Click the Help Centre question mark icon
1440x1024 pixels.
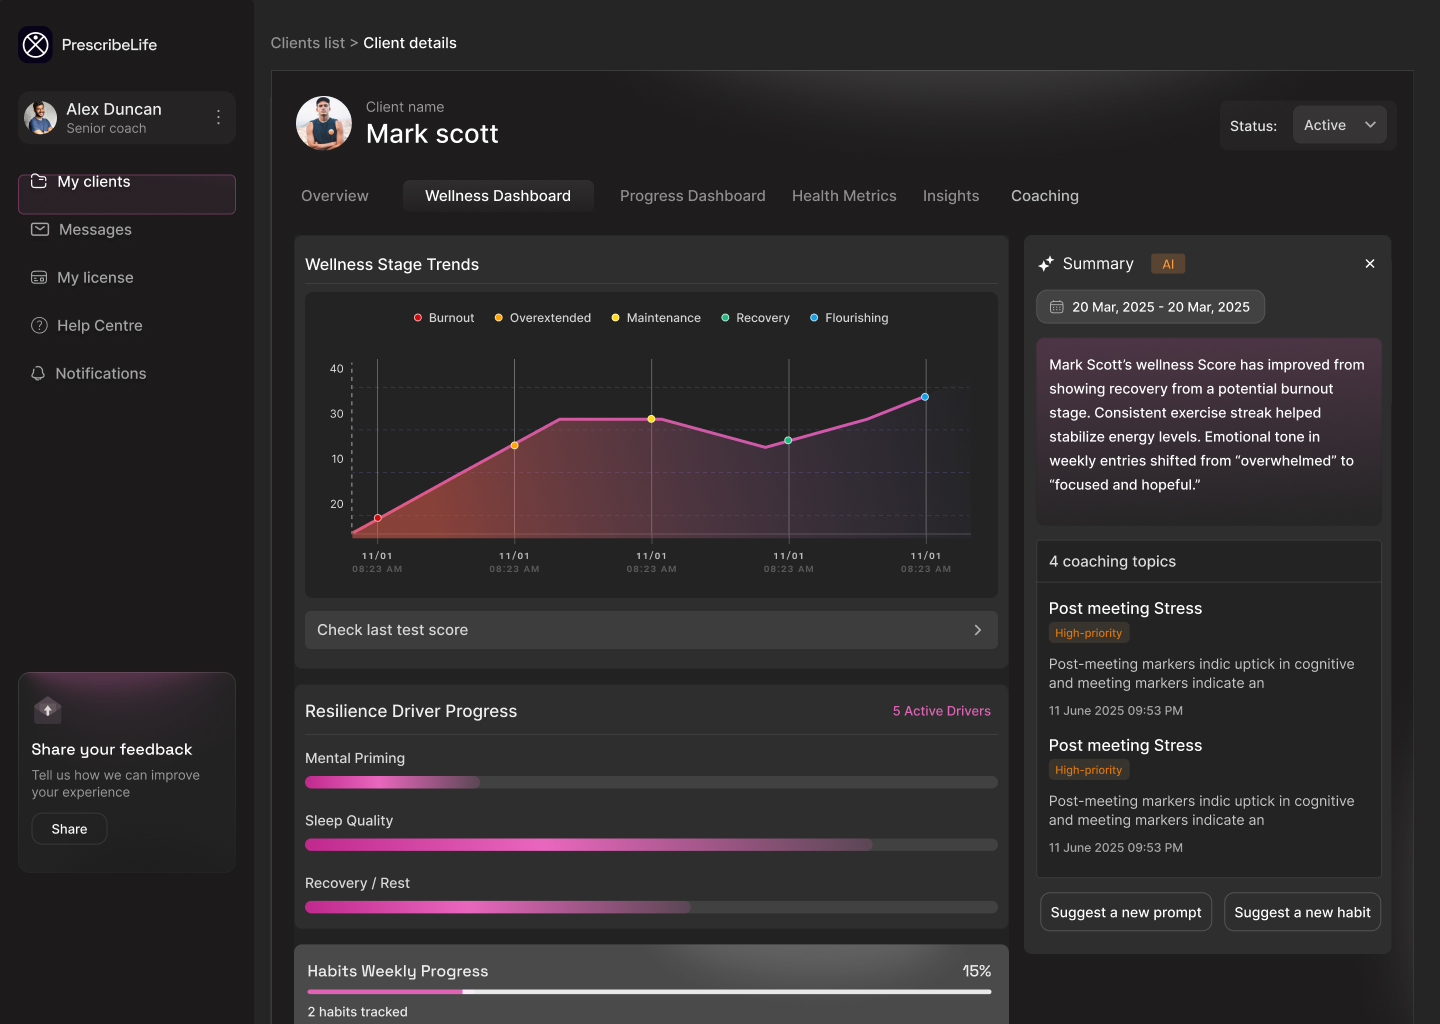38,325
